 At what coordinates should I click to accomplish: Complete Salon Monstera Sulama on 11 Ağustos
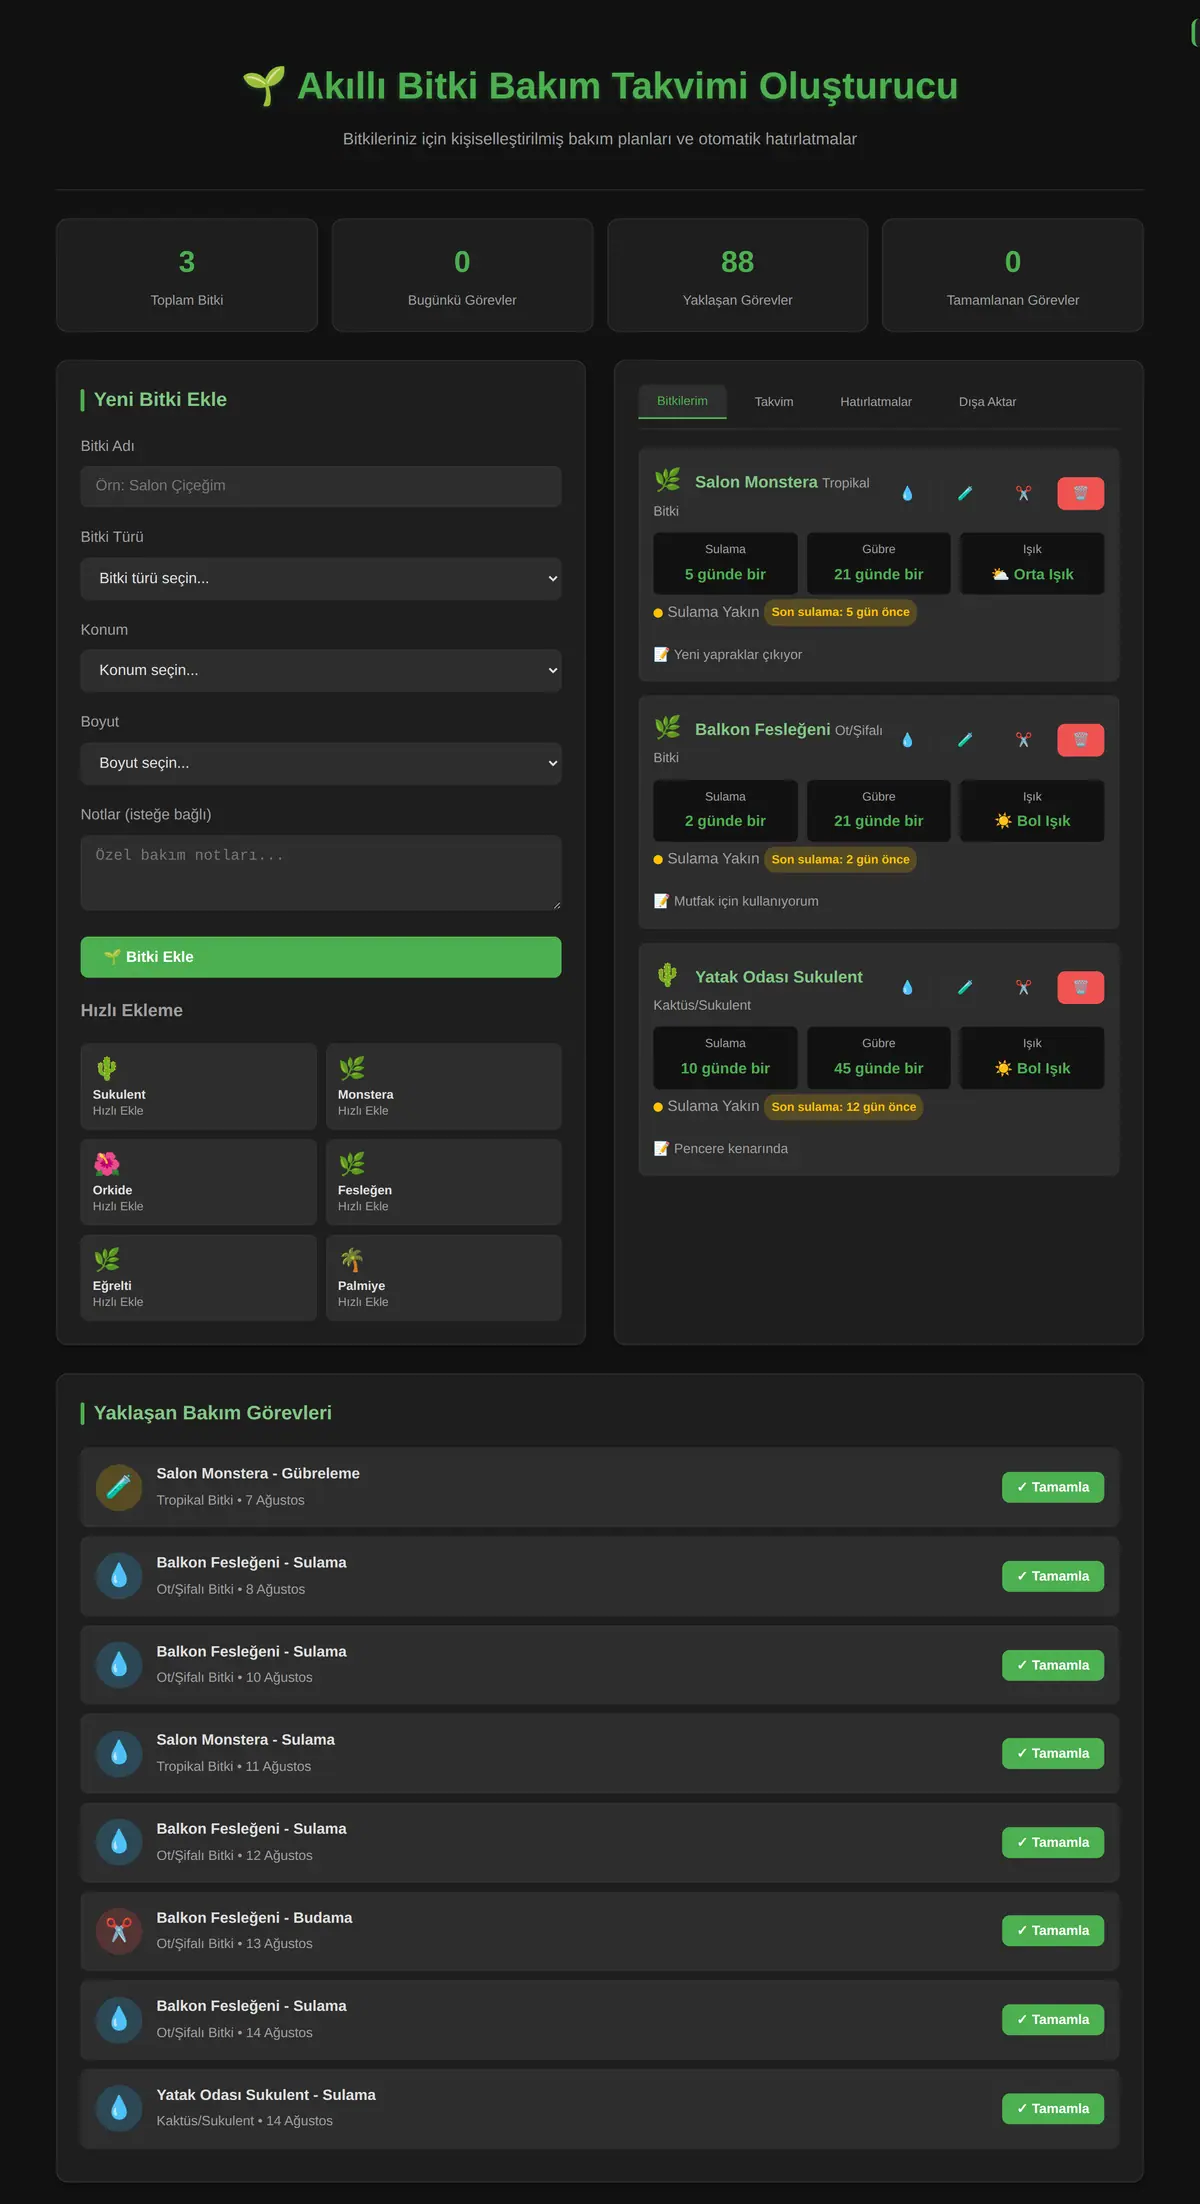point(1053,1753)
